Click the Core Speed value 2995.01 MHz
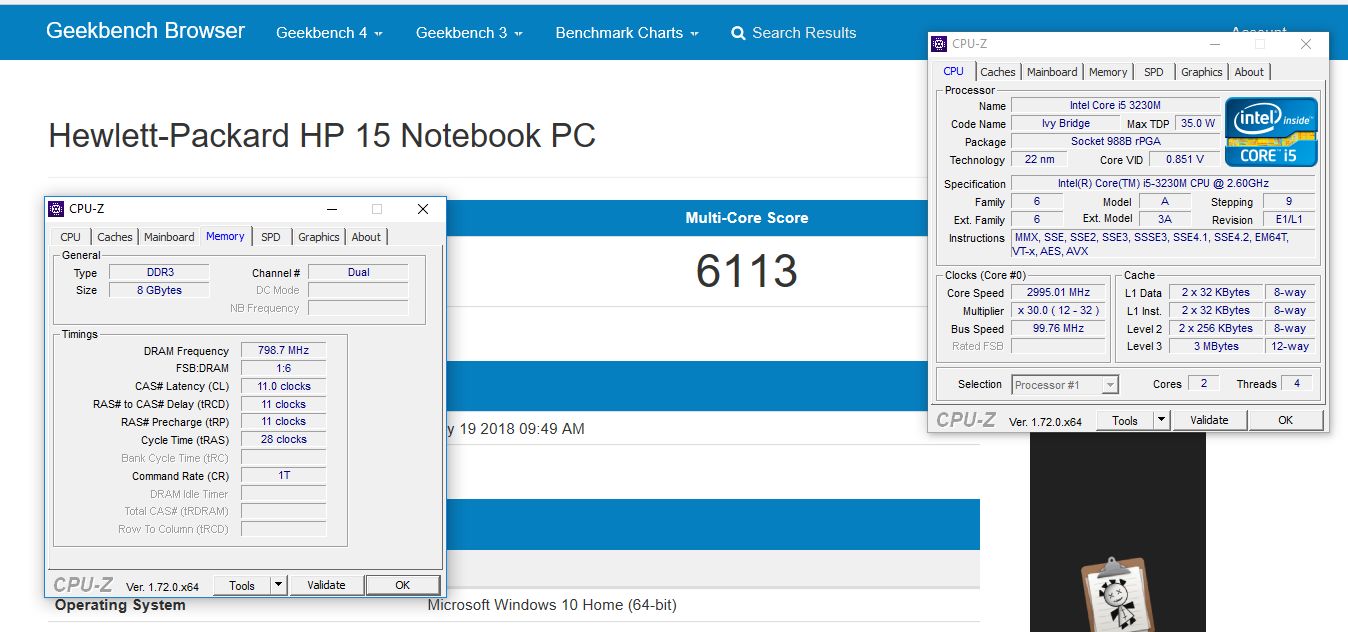 pos(1058,292)
